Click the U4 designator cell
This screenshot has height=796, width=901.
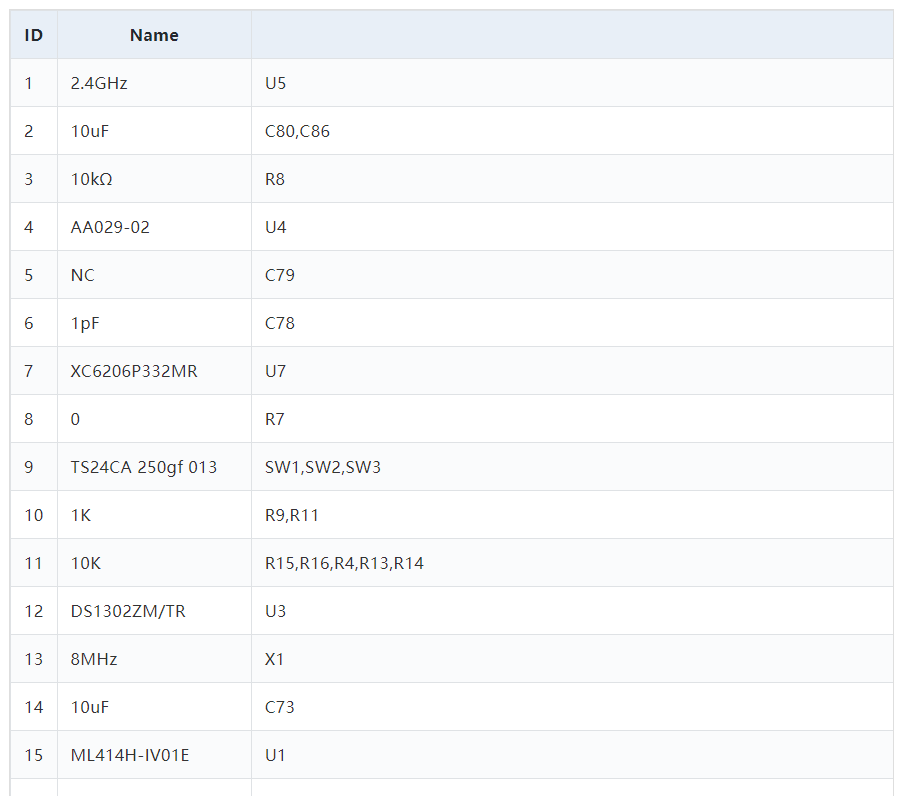point(572,227)
